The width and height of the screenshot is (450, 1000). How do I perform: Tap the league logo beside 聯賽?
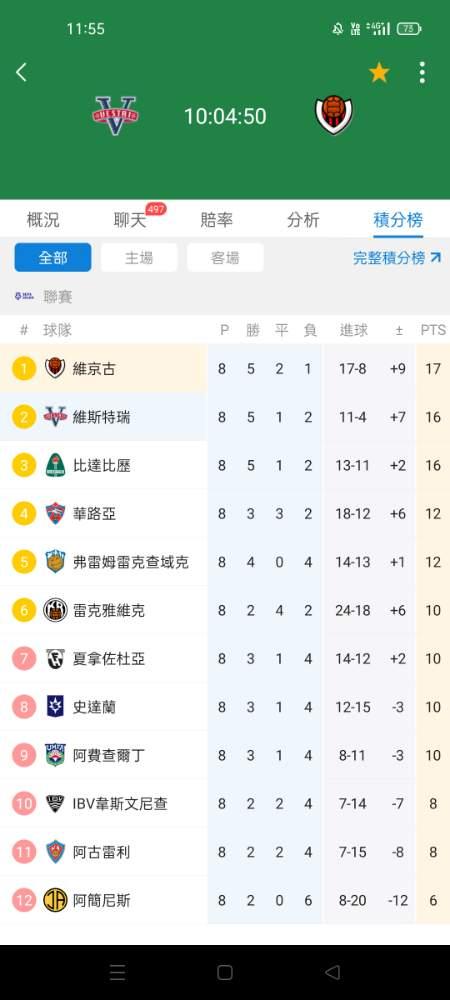[24, 296]
